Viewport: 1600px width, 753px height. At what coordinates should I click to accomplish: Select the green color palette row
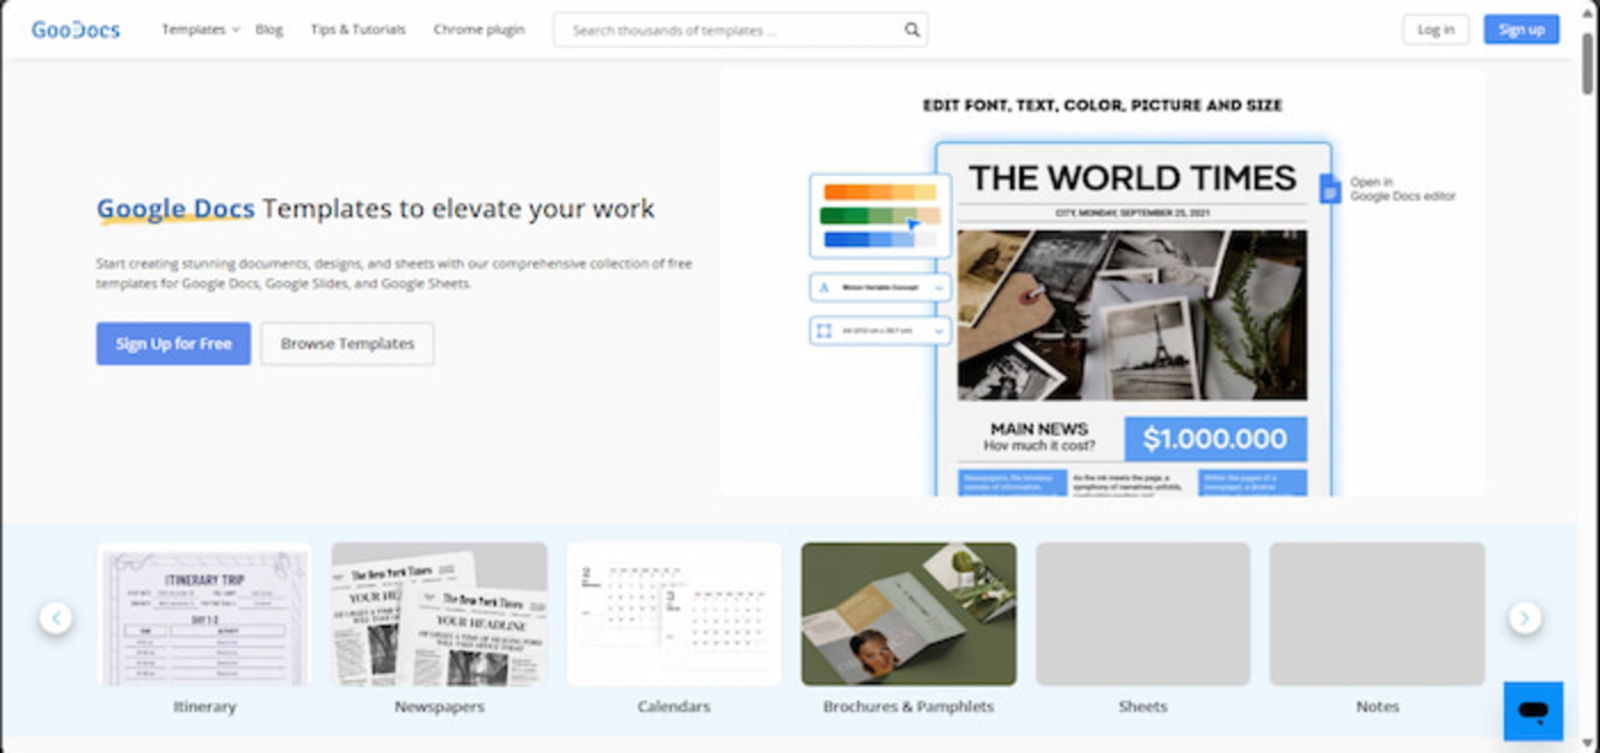pos(880,216)
